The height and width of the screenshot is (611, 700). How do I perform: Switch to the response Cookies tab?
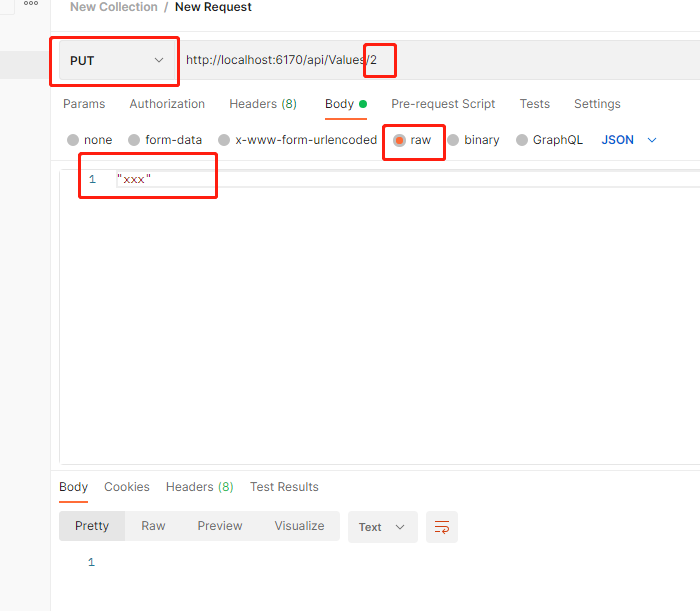(x=127, y=487)
